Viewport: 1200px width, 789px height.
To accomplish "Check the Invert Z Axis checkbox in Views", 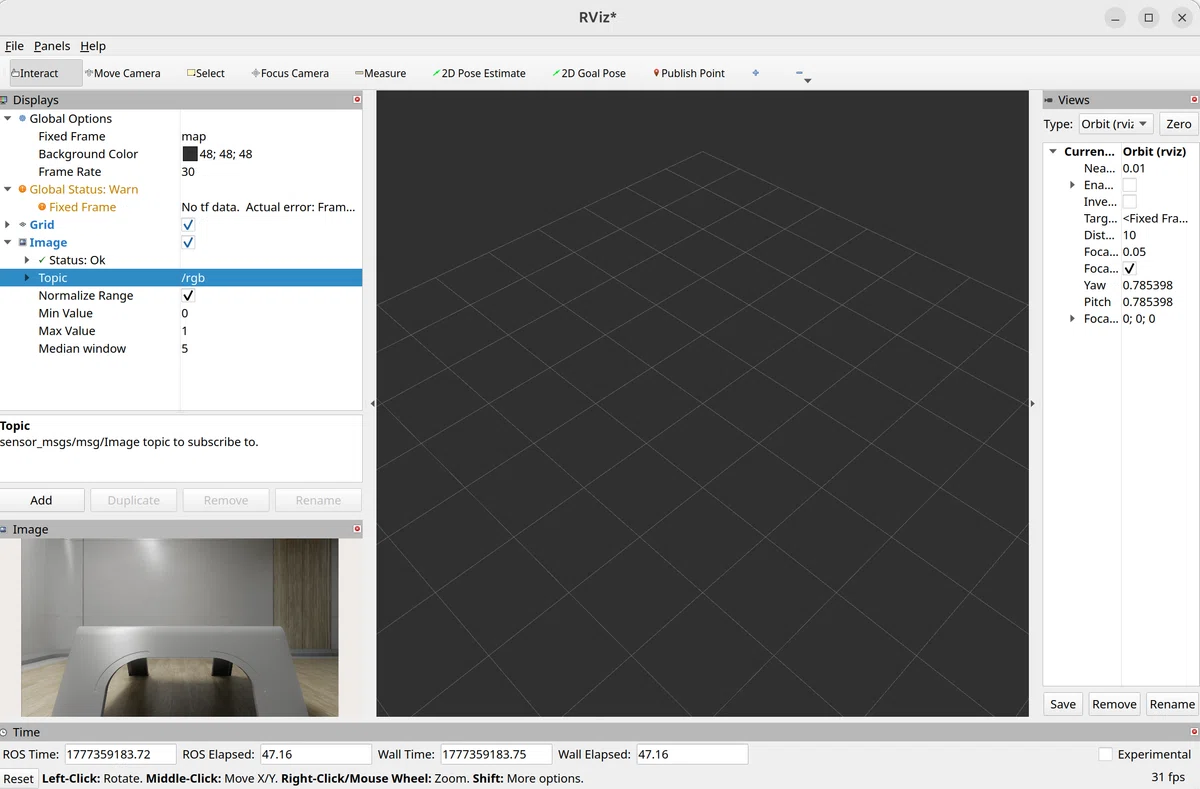I will point(1129,202).
